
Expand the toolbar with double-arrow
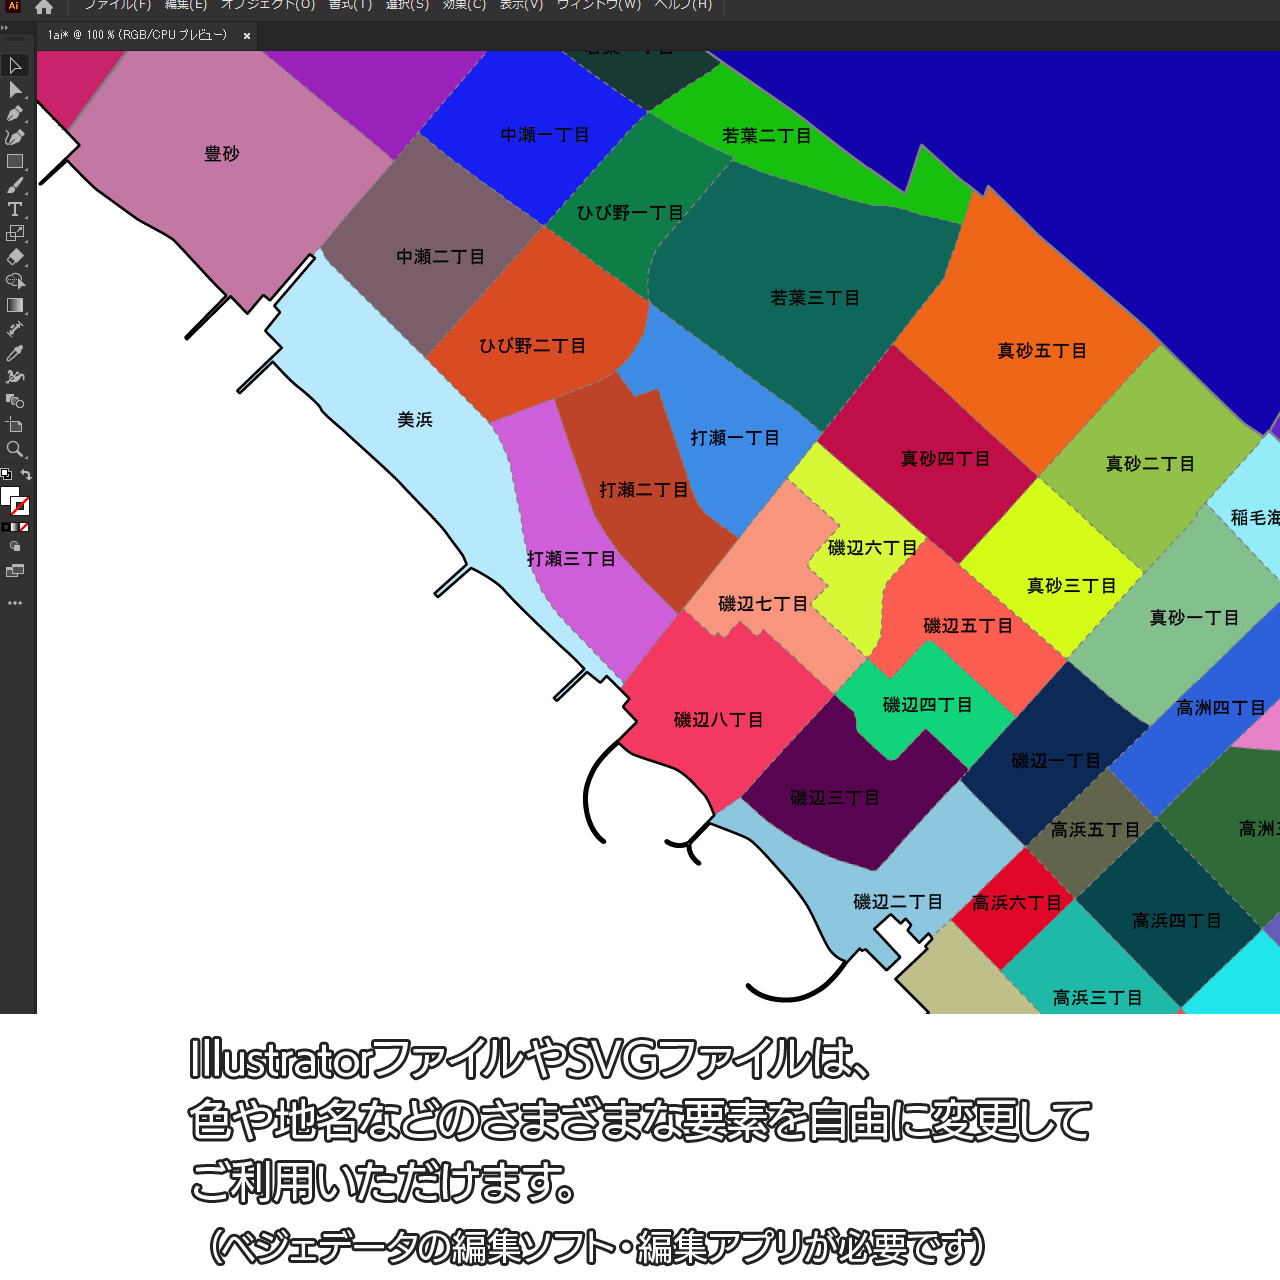[x=5, y=28]
